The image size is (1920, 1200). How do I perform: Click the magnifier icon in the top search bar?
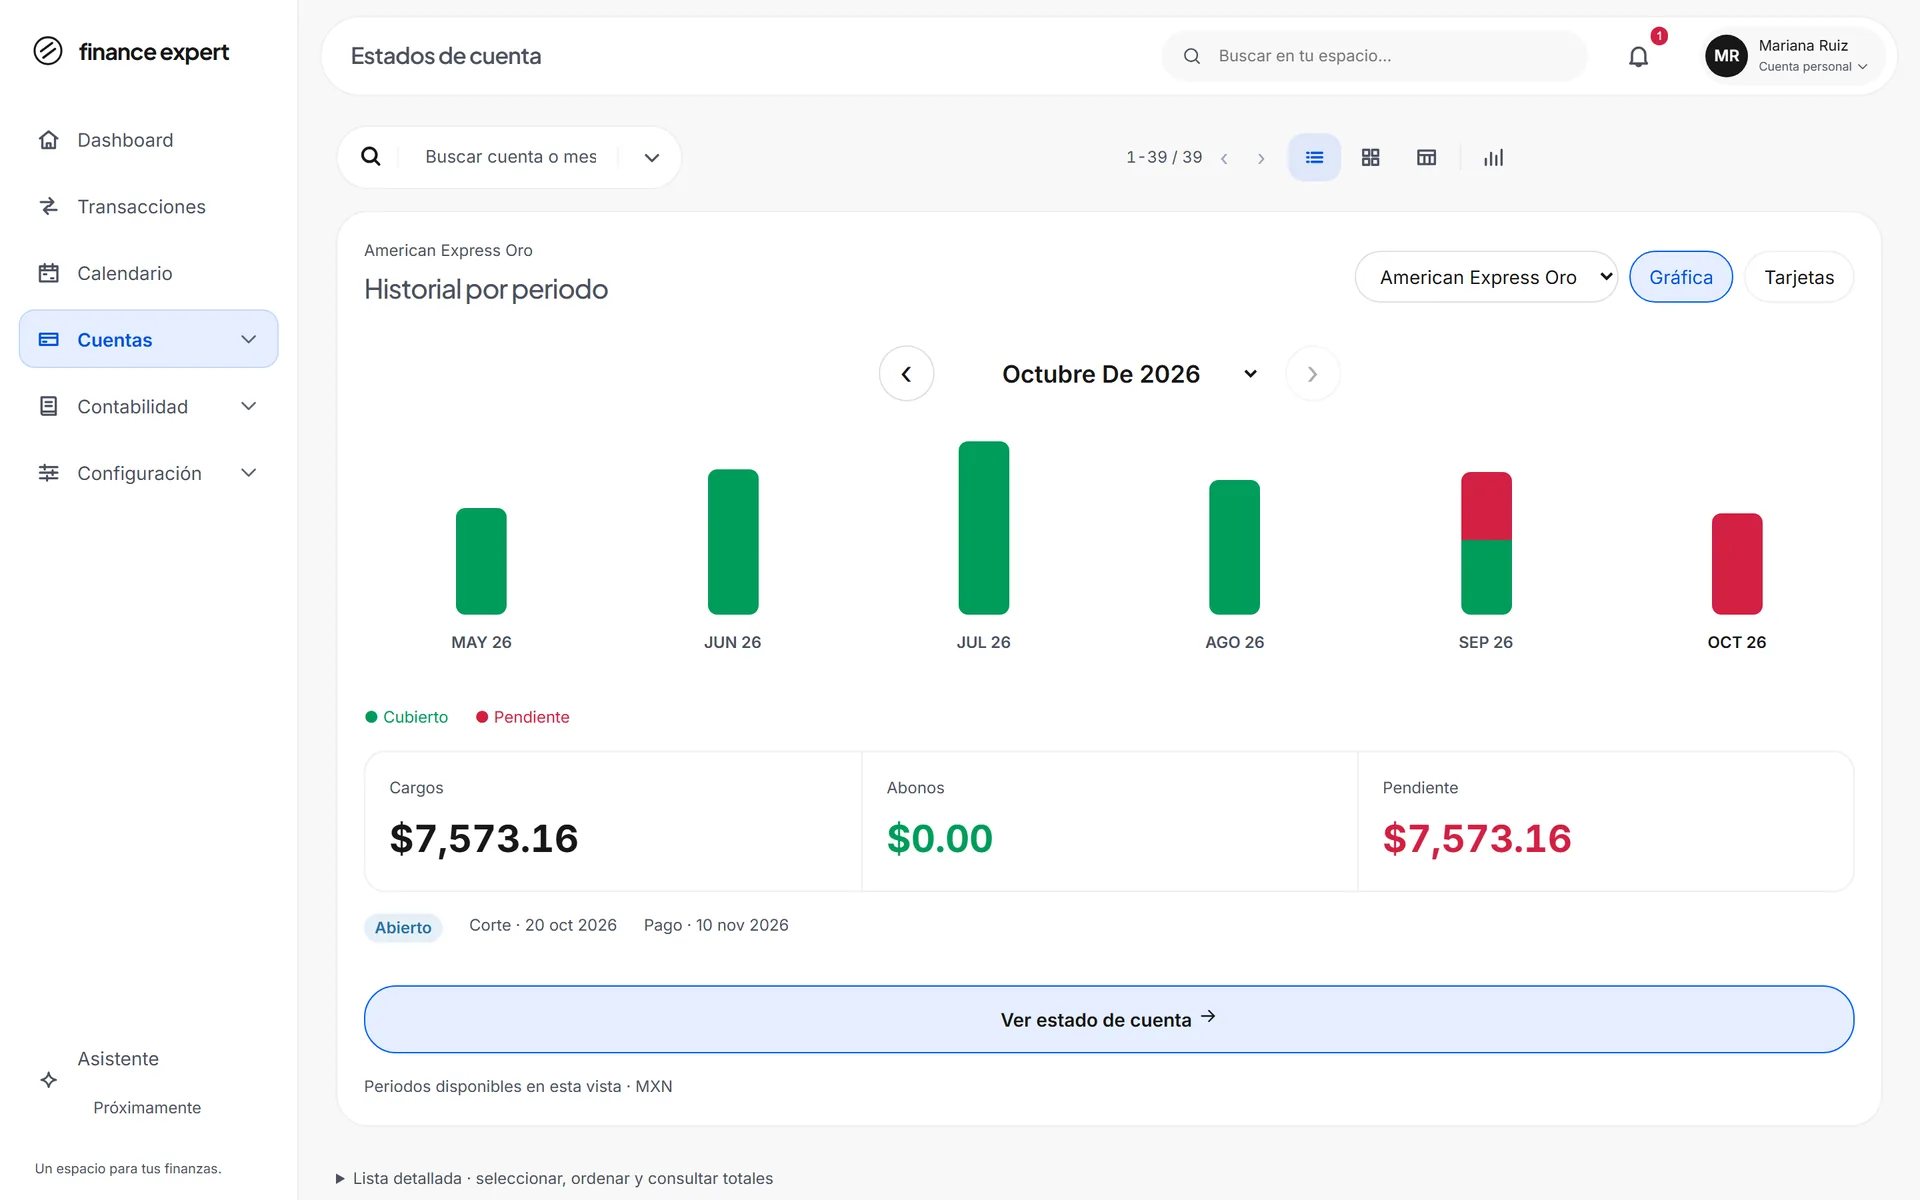(1192, 56)
